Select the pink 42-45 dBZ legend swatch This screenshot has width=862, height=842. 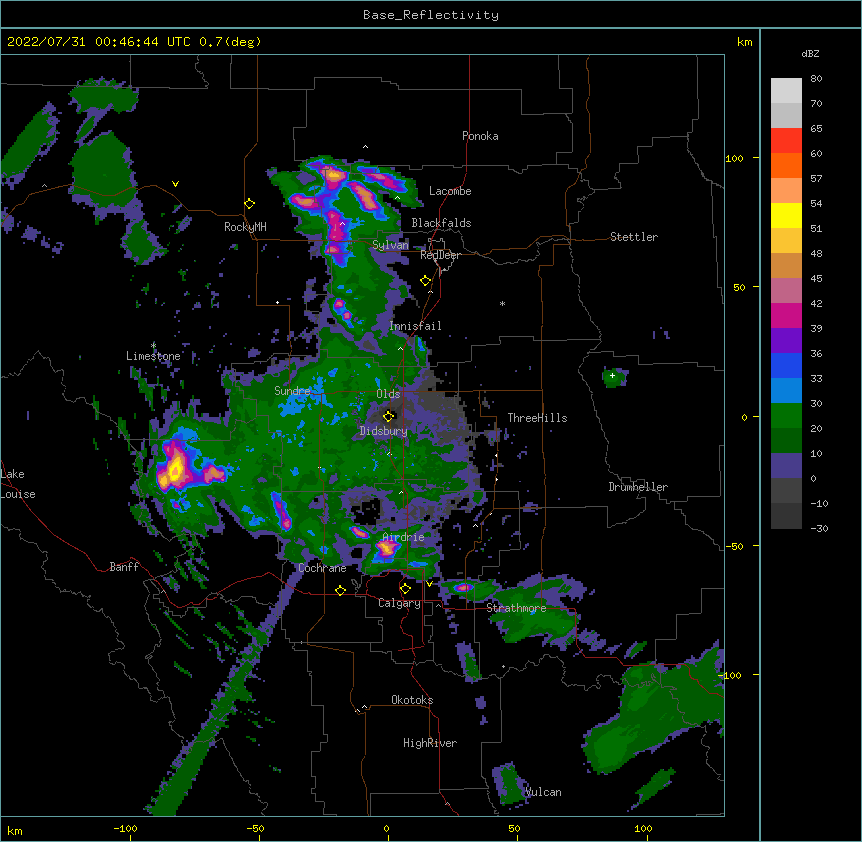(786, 291)
